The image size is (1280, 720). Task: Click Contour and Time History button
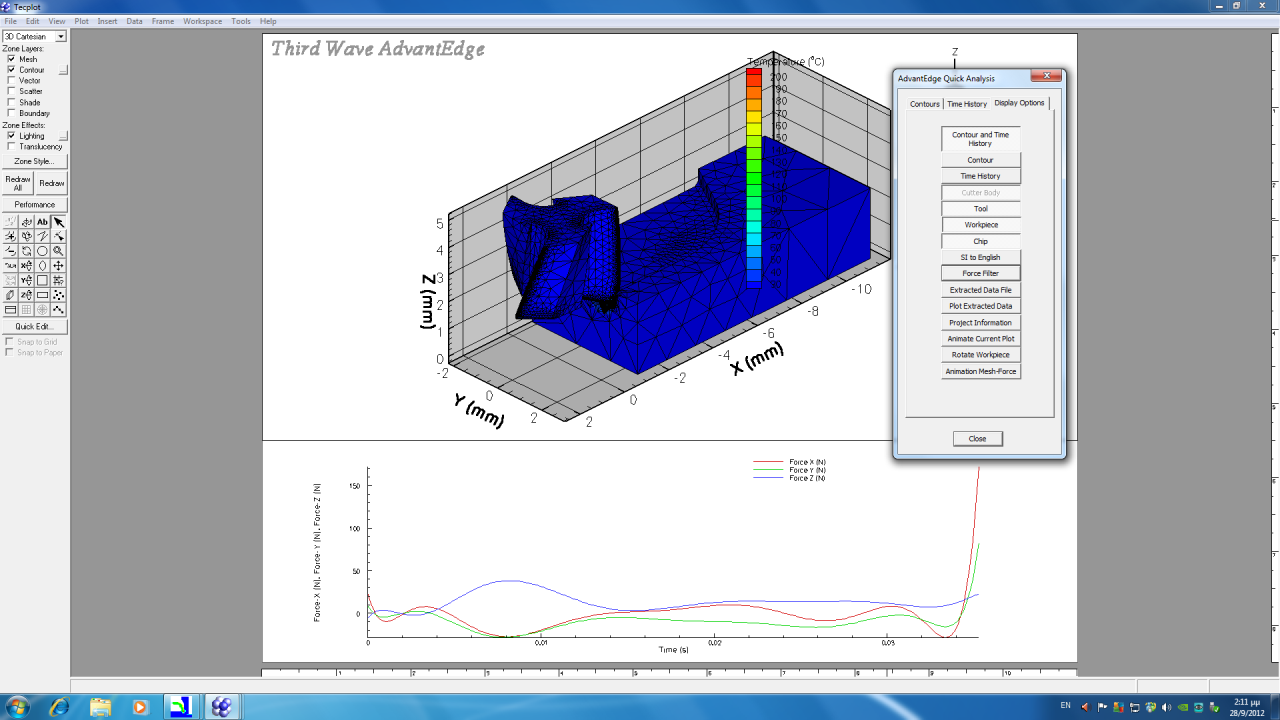980,139
